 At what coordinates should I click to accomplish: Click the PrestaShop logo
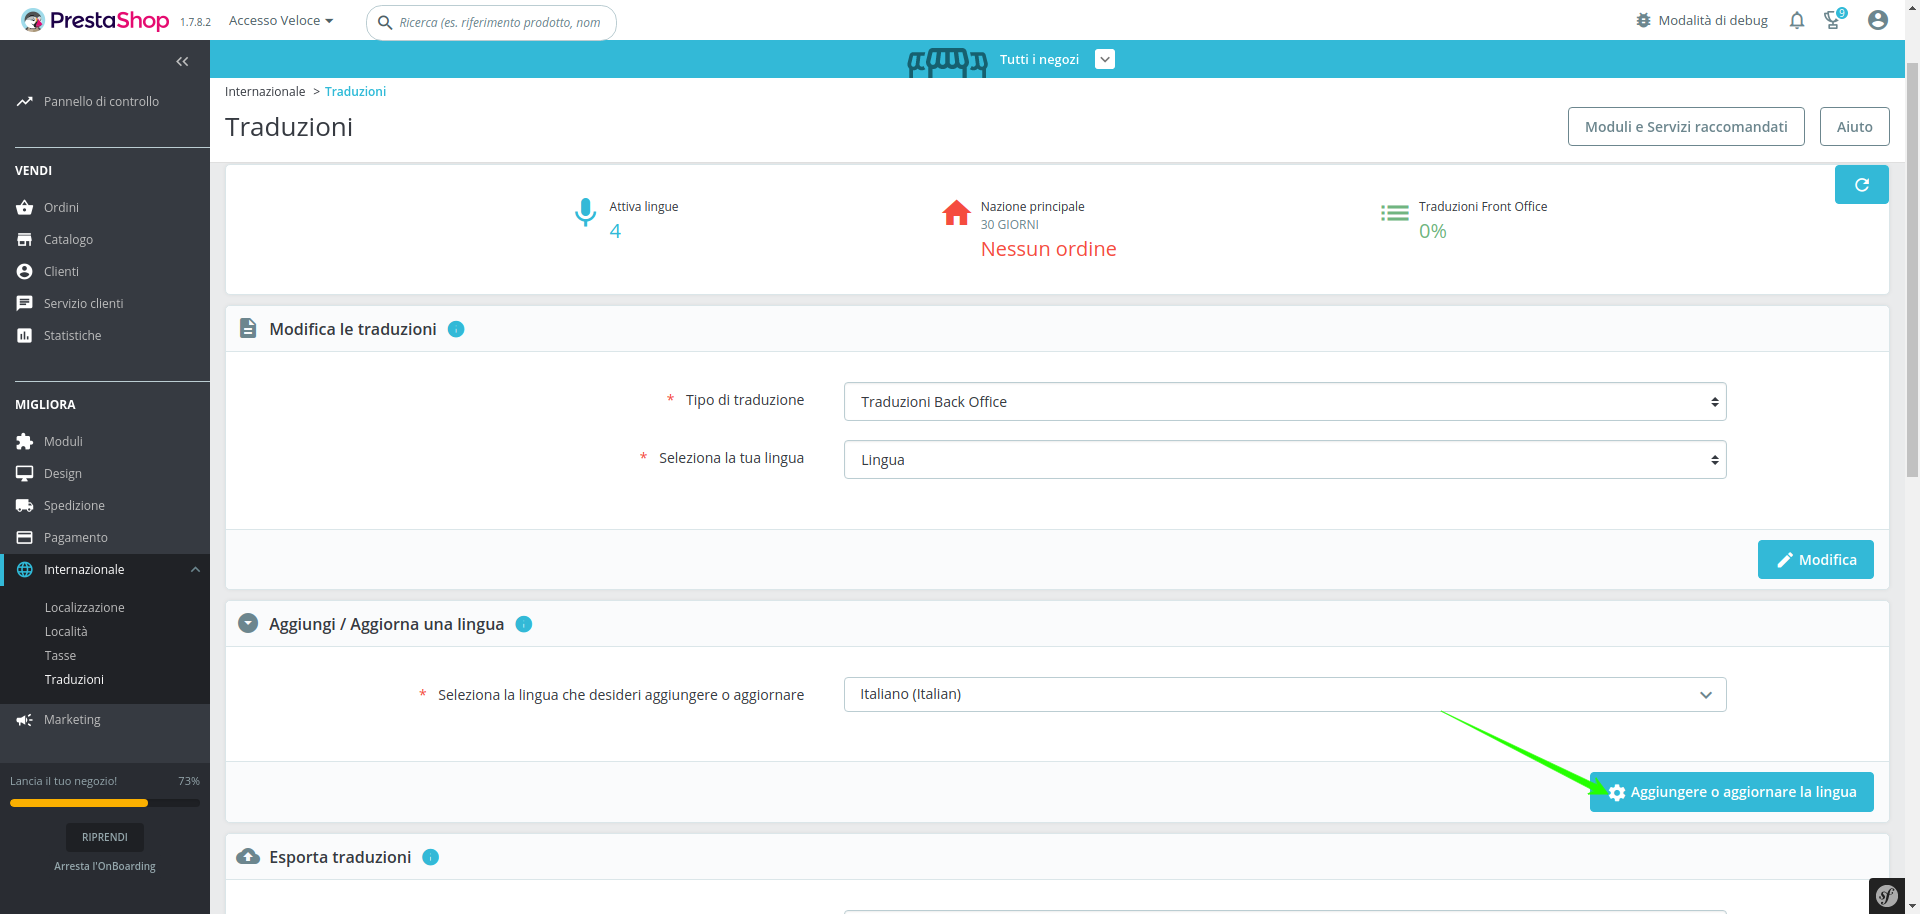[x=95, y=20]
